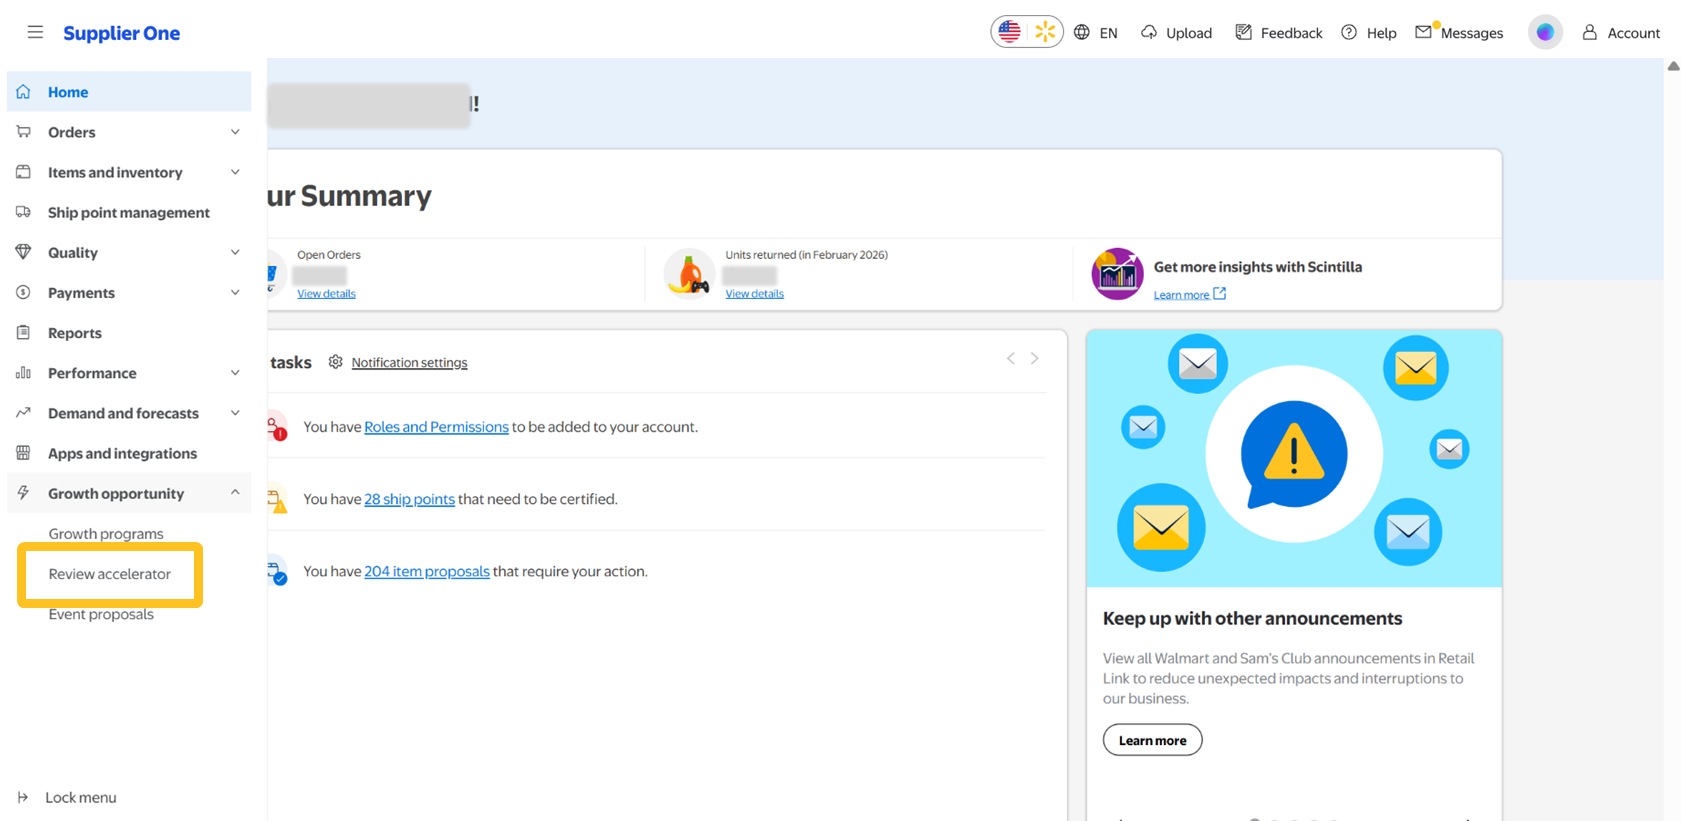Click the Upload cloud icon
This screenshot has height=821, width=1681.
pos(1149,32)
